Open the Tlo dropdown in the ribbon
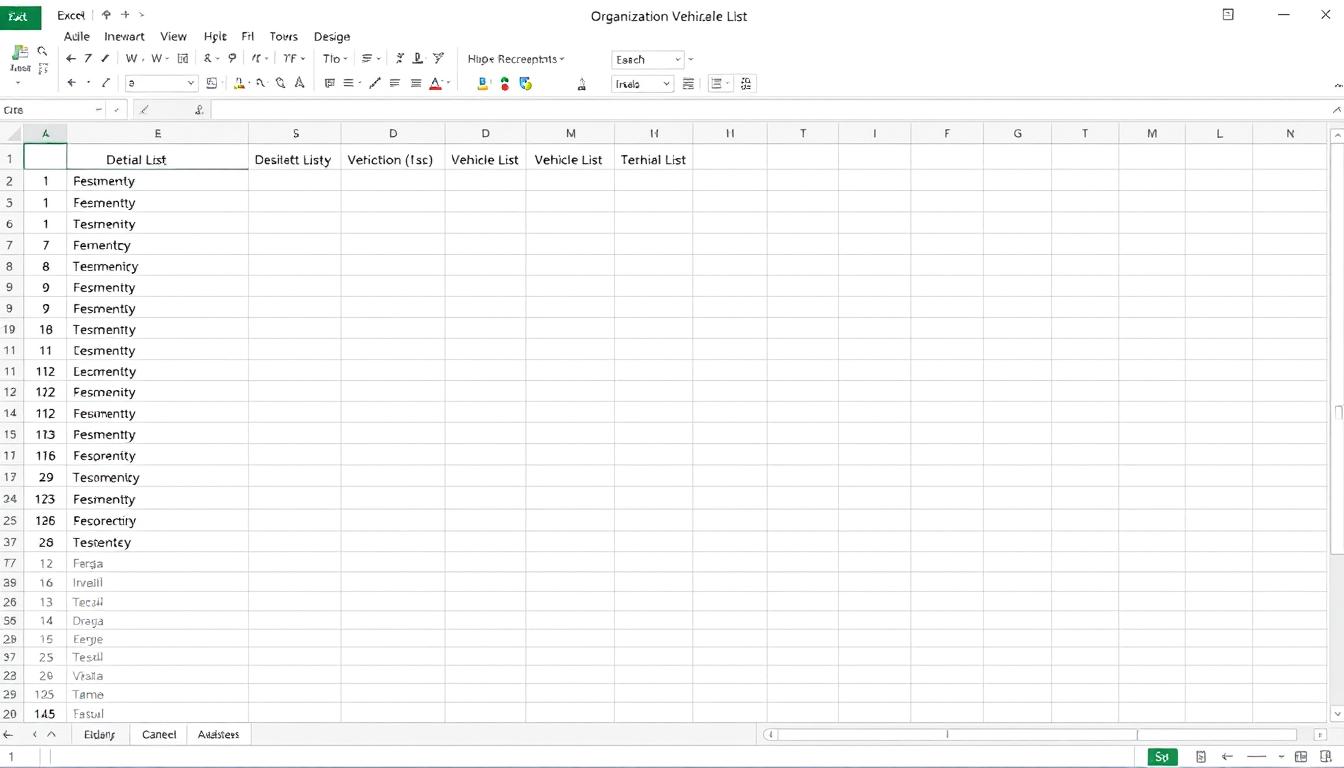The width and height of the screenshot is (1344, 768). (x=335, y=59)
